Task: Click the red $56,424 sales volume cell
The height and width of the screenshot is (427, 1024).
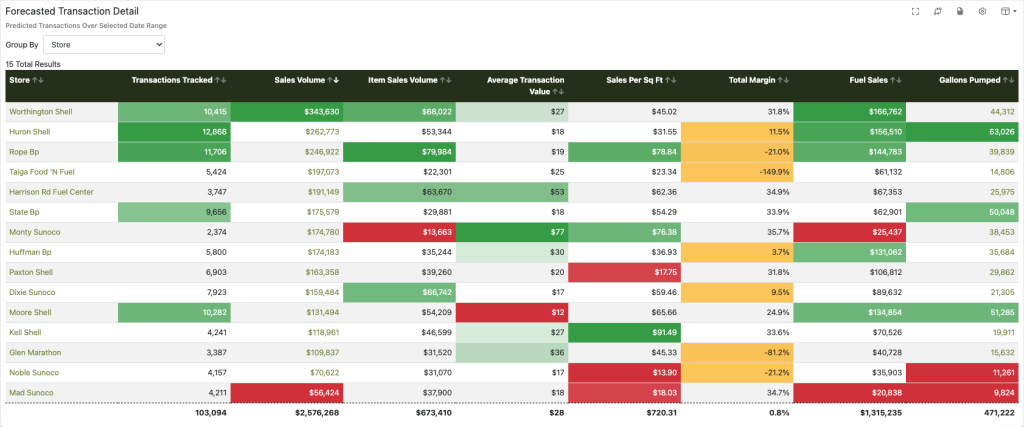Action: point(287,393)
